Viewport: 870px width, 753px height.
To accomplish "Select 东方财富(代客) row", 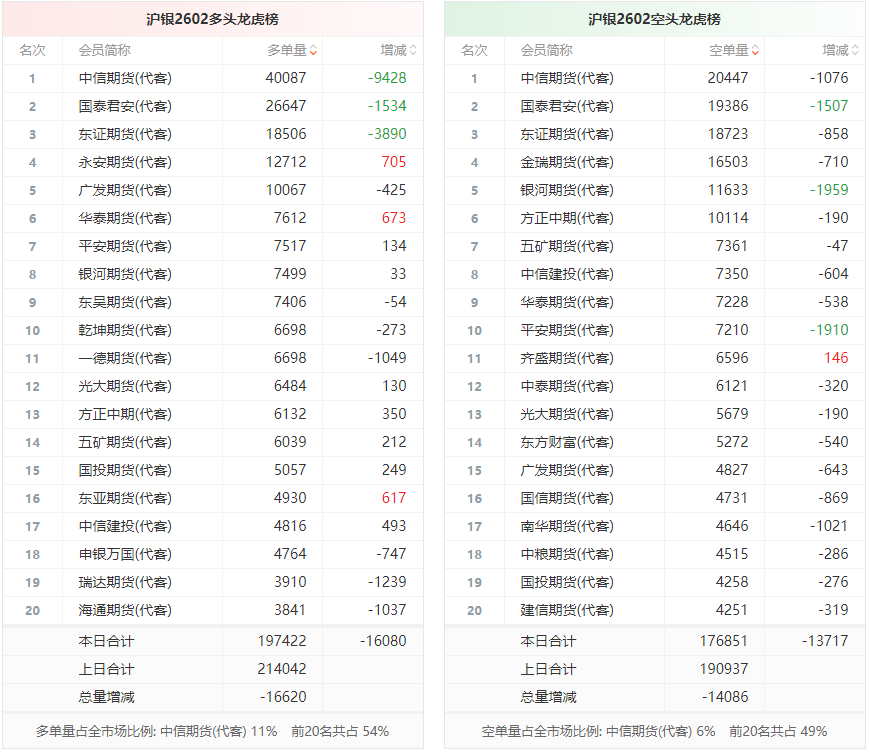I will tap(654, 442).
